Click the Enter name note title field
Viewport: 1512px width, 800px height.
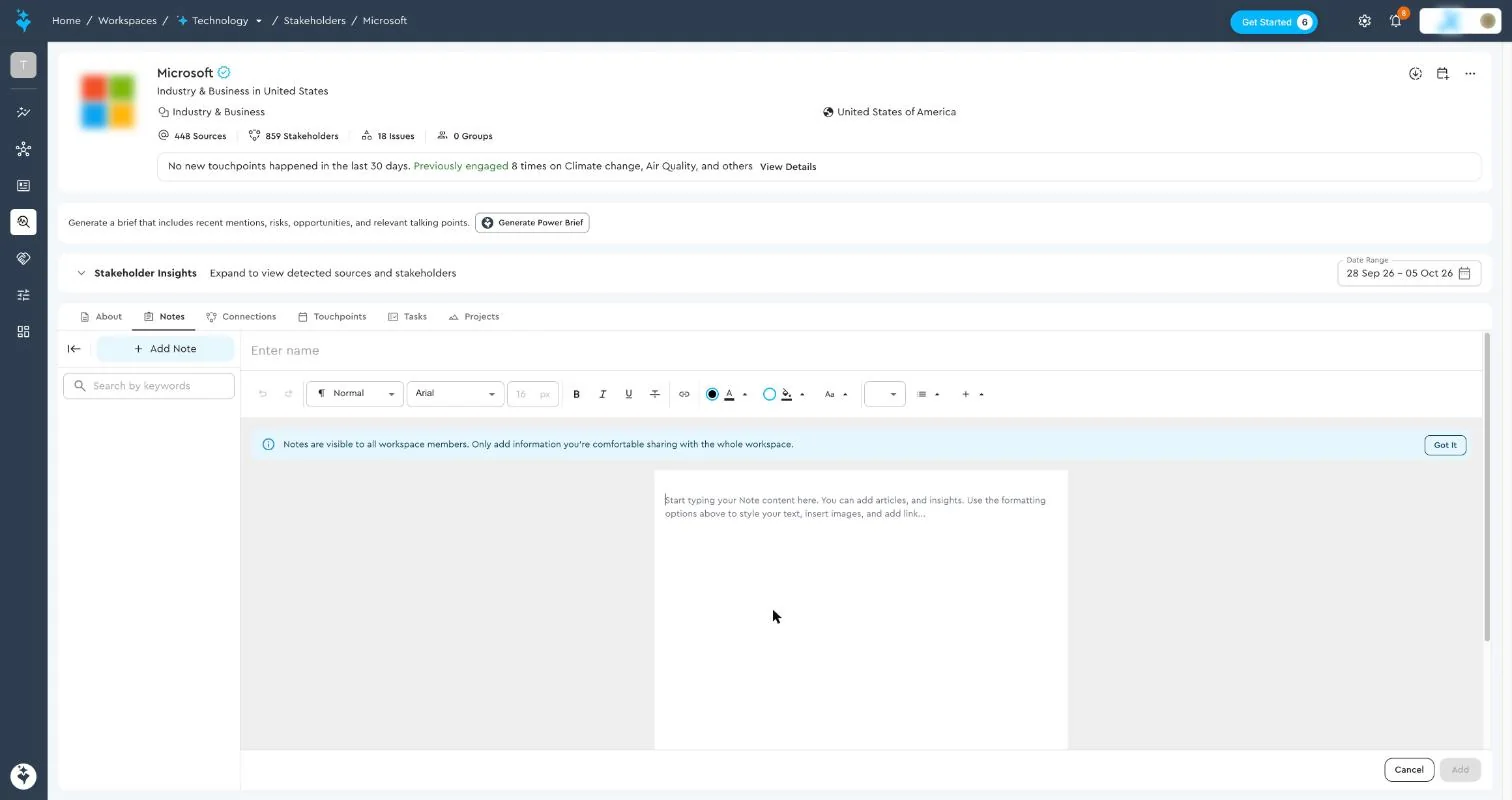point(860,351)
